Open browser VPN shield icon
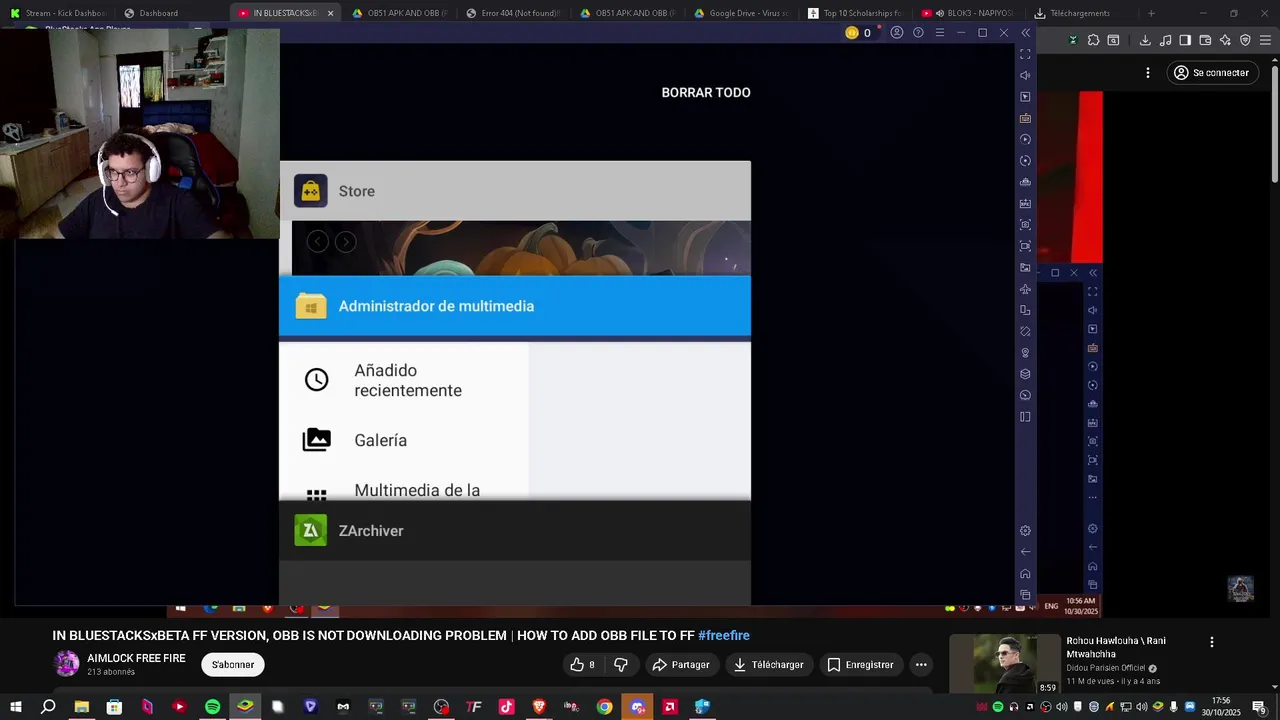Screen dimensions: 1280x720 tap(1245, 40)
